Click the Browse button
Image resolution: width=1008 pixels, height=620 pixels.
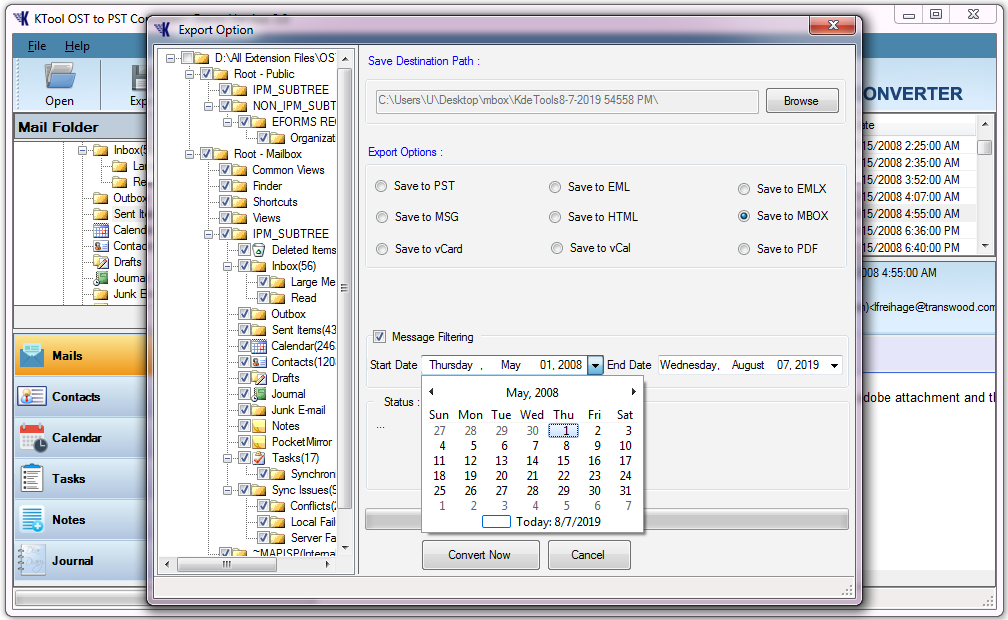(801, 101)
